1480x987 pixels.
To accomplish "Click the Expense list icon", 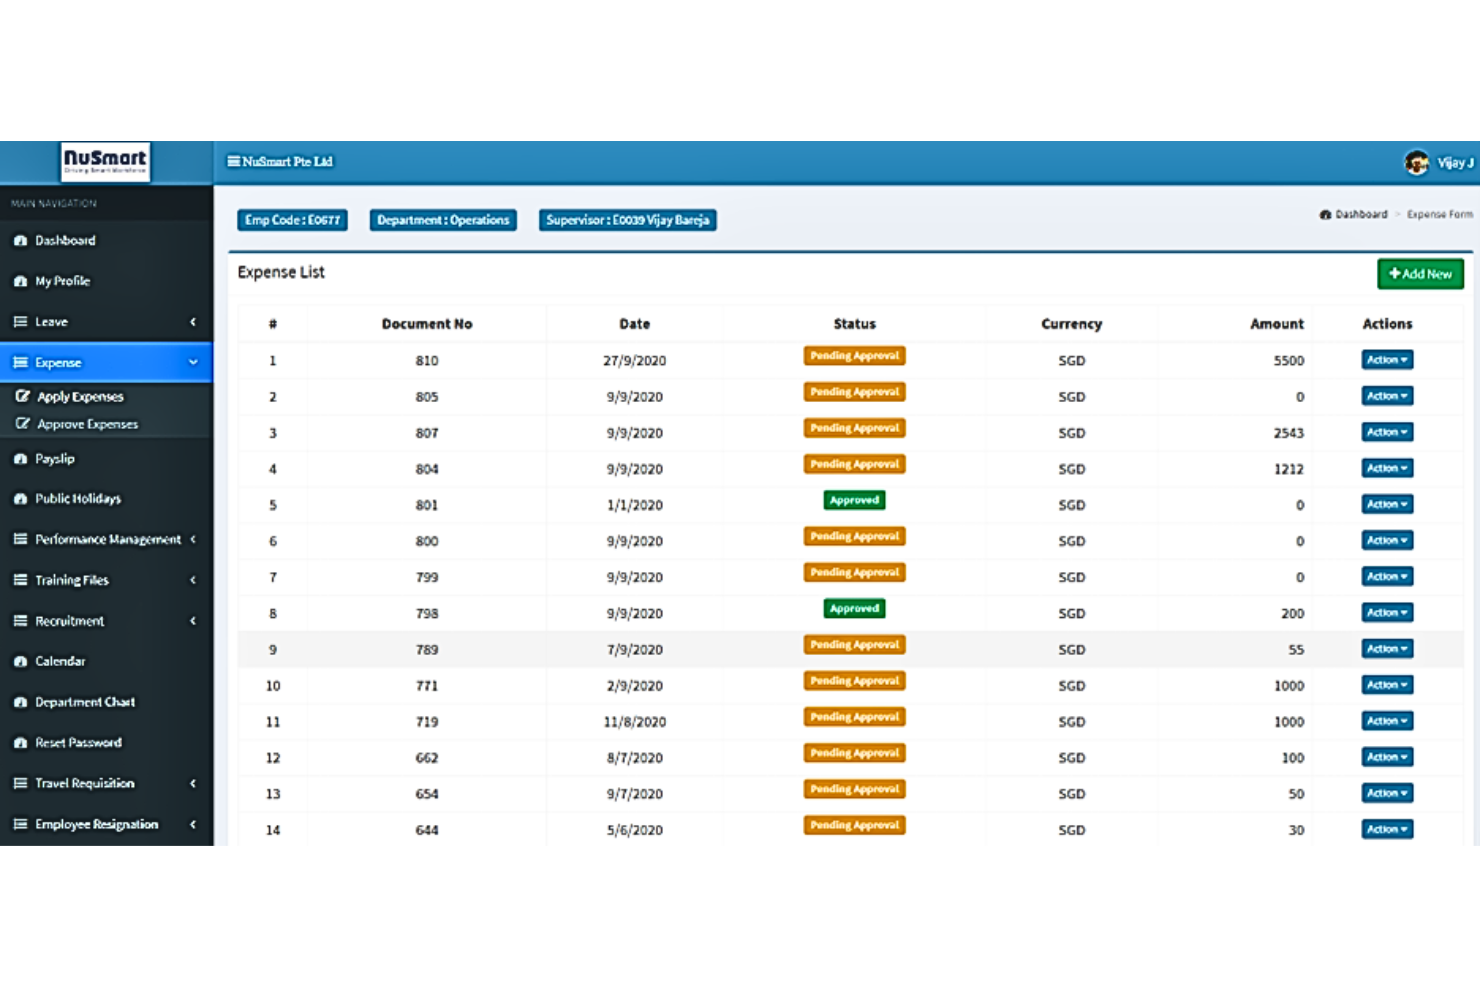I will [x=20, y=363].
